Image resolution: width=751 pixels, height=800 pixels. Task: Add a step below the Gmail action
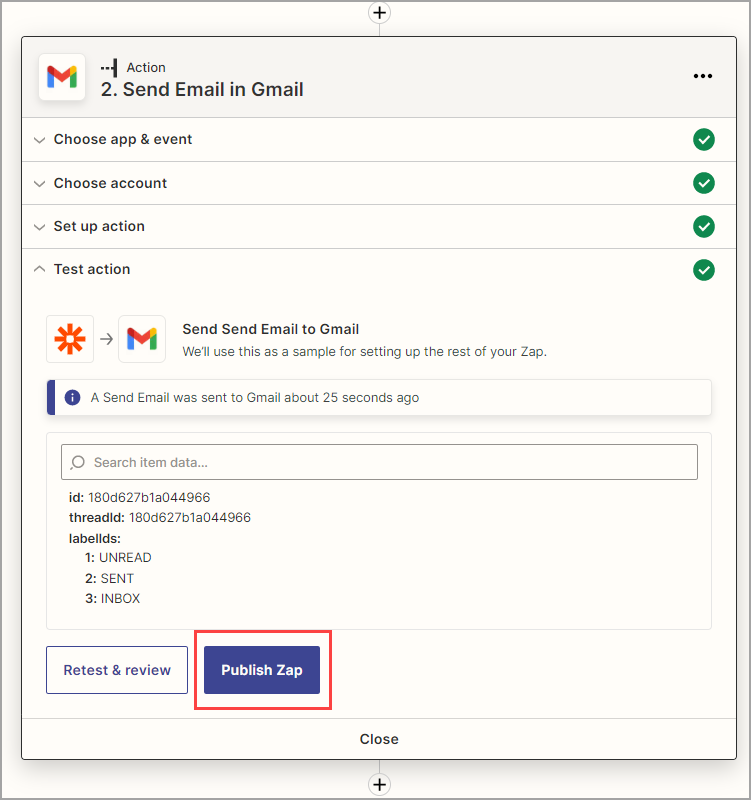pyautogui.click(x=379, y=784)
